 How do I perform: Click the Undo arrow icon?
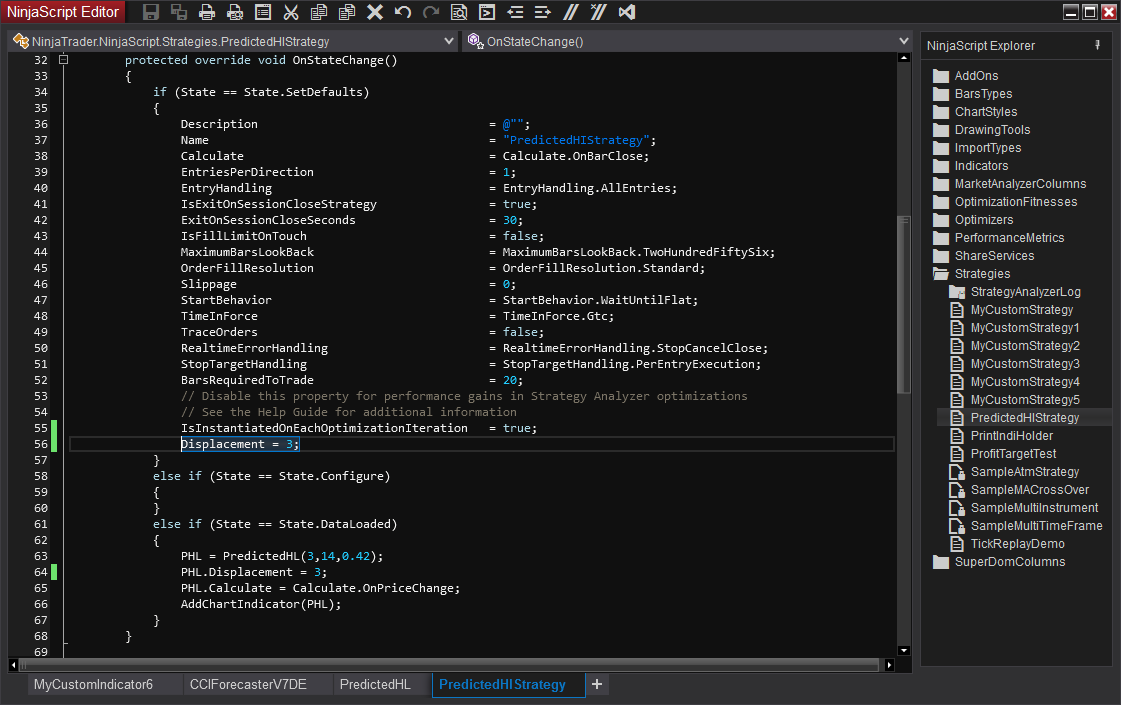tap(403, 12)
